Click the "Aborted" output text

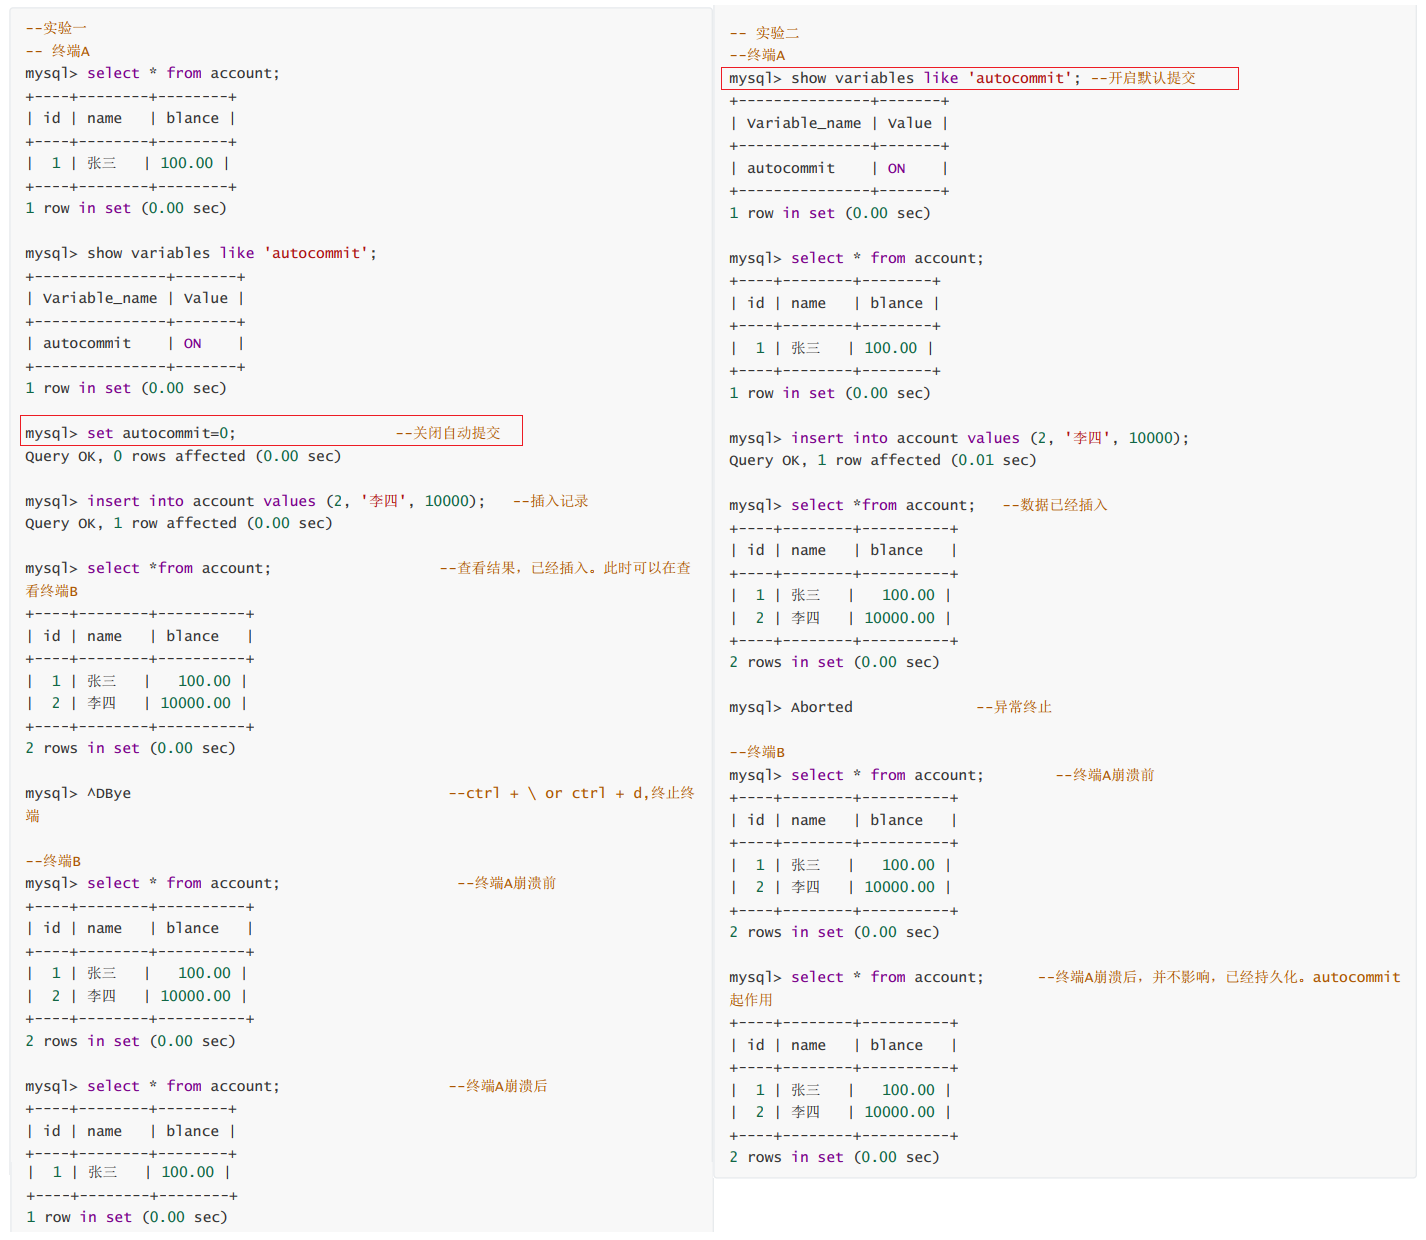(822, 707)
